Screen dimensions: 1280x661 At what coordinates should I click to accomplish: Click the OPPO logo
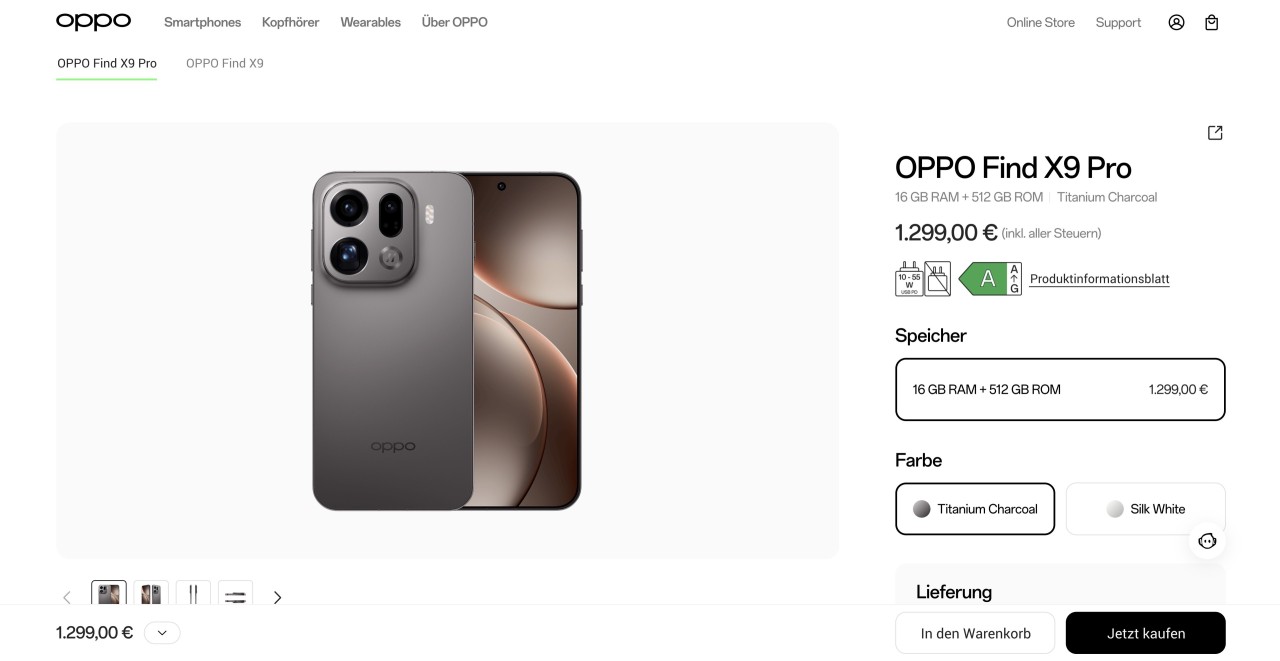(x=93, y=21)
